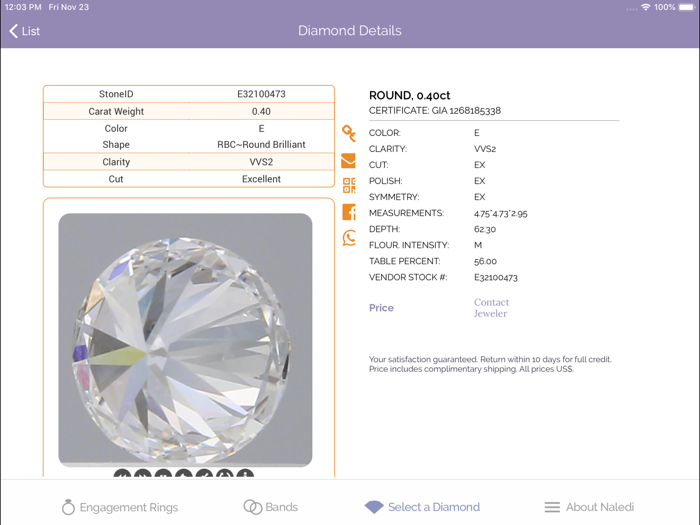Switch to the Select a Diamond tab

(x=422, y=507)
